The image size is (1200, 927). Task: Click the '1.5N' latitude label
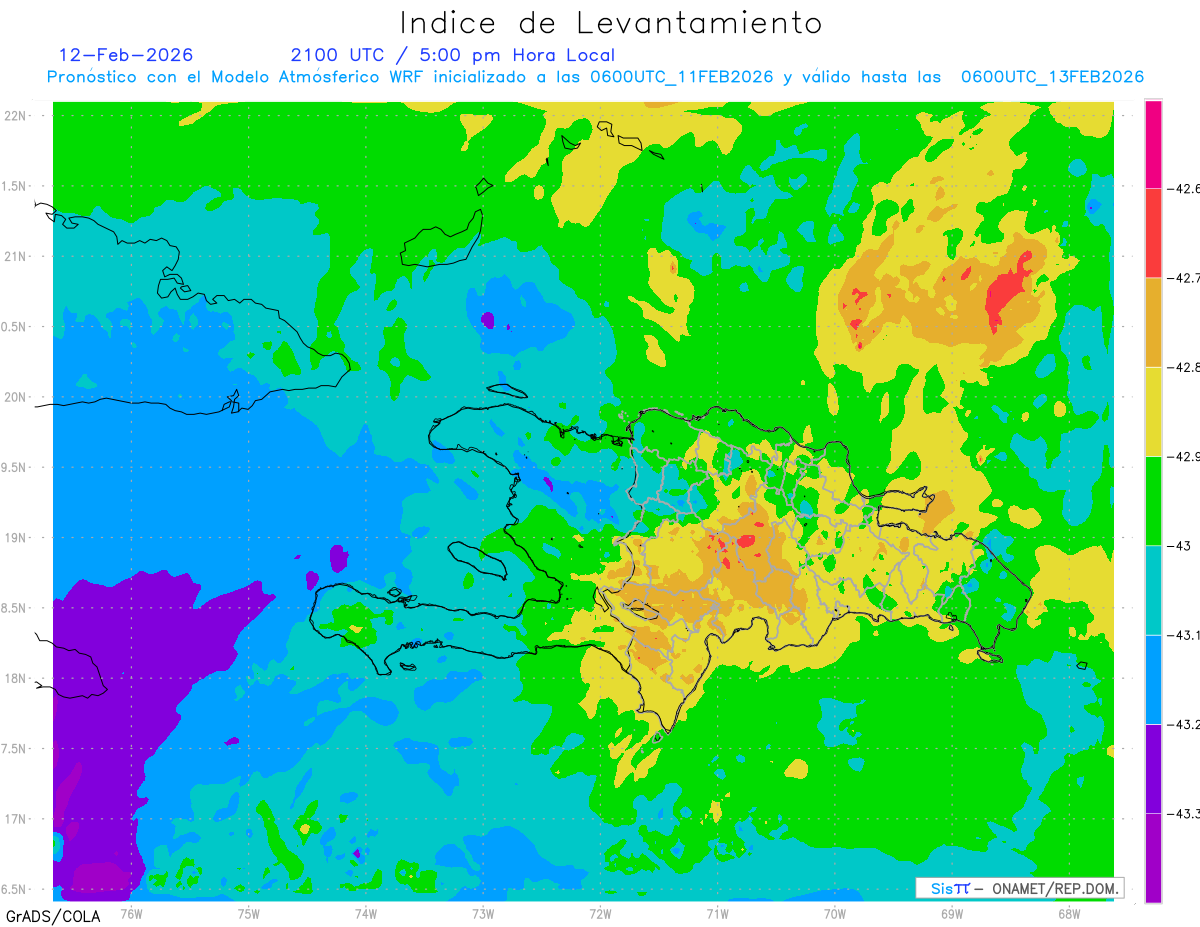point(13,186)
